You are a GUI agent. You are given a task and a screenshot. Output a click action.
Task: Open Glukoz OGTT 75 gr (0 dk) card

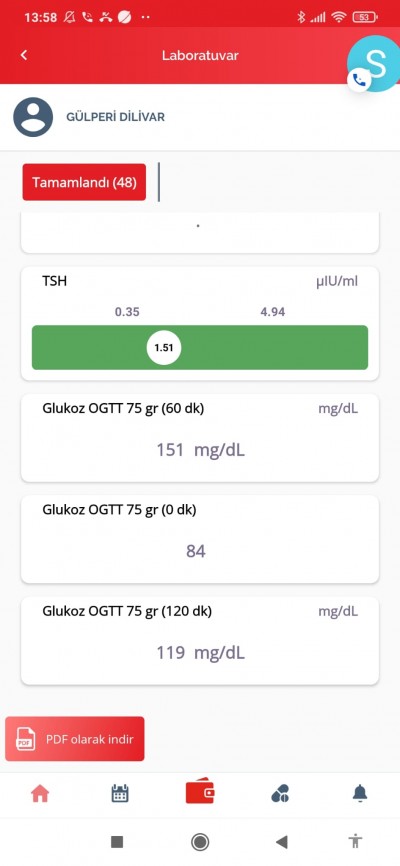pos(200,539)
